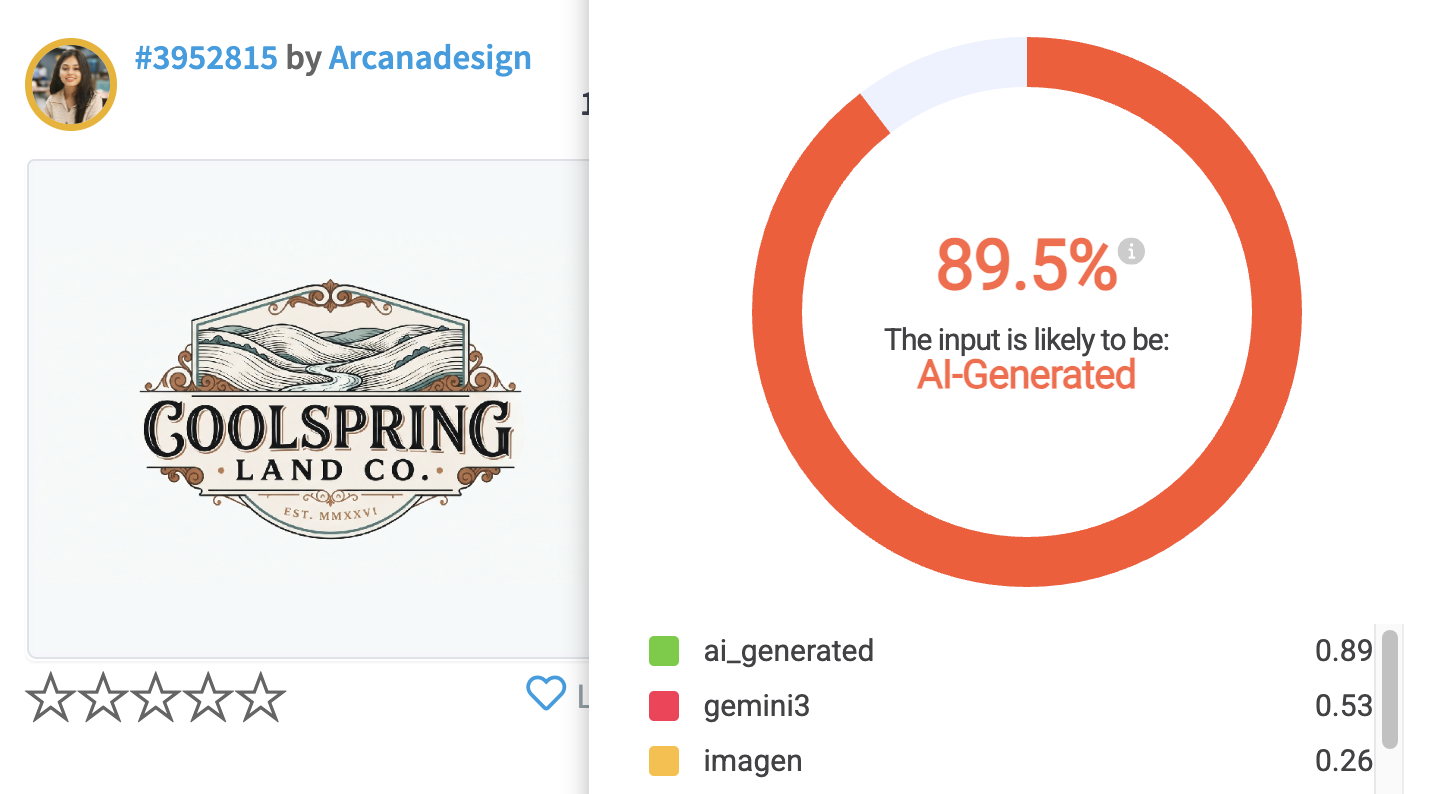Select the gemini3 legend label
Viewport: 1448px width, 794px height.
click(757, 707)
